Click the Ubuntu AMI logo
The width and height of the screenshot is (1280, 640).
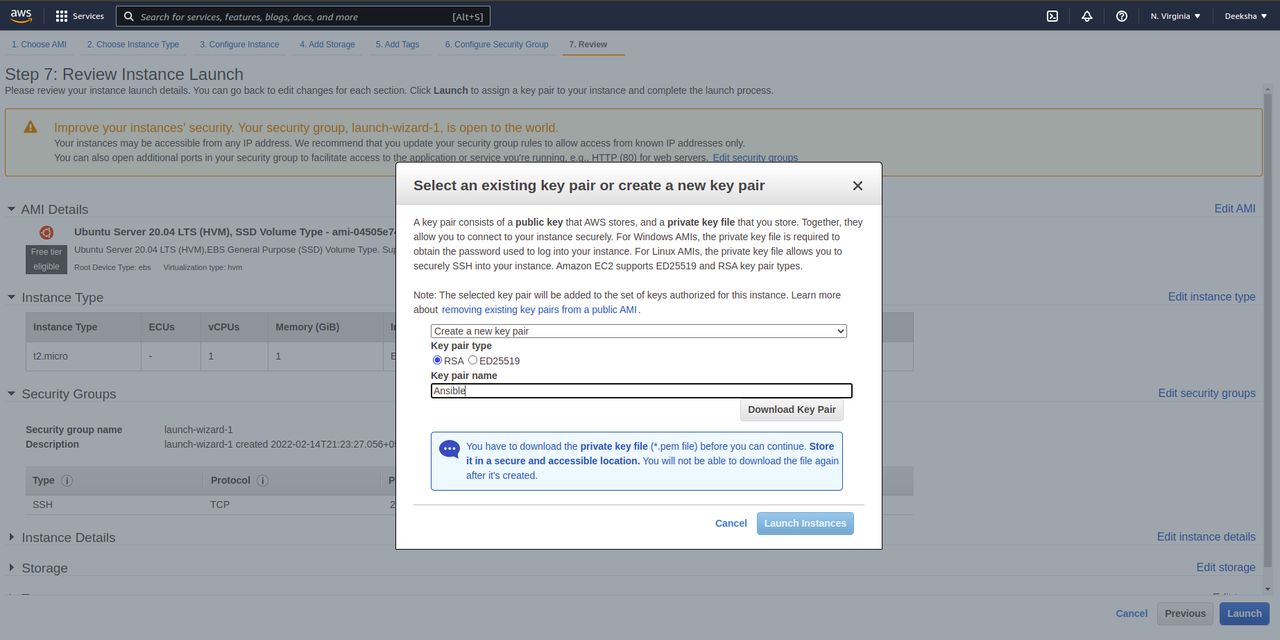point(46,233)
